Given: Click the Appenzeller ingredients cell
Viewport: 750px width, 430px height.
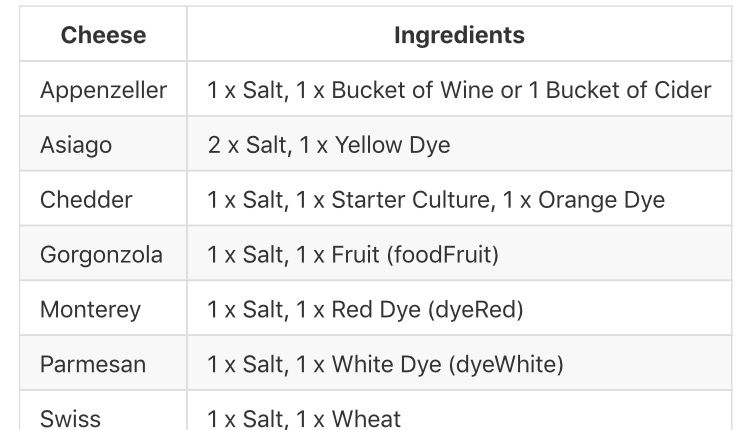Looking at the screenshot, I should (459, 90).
